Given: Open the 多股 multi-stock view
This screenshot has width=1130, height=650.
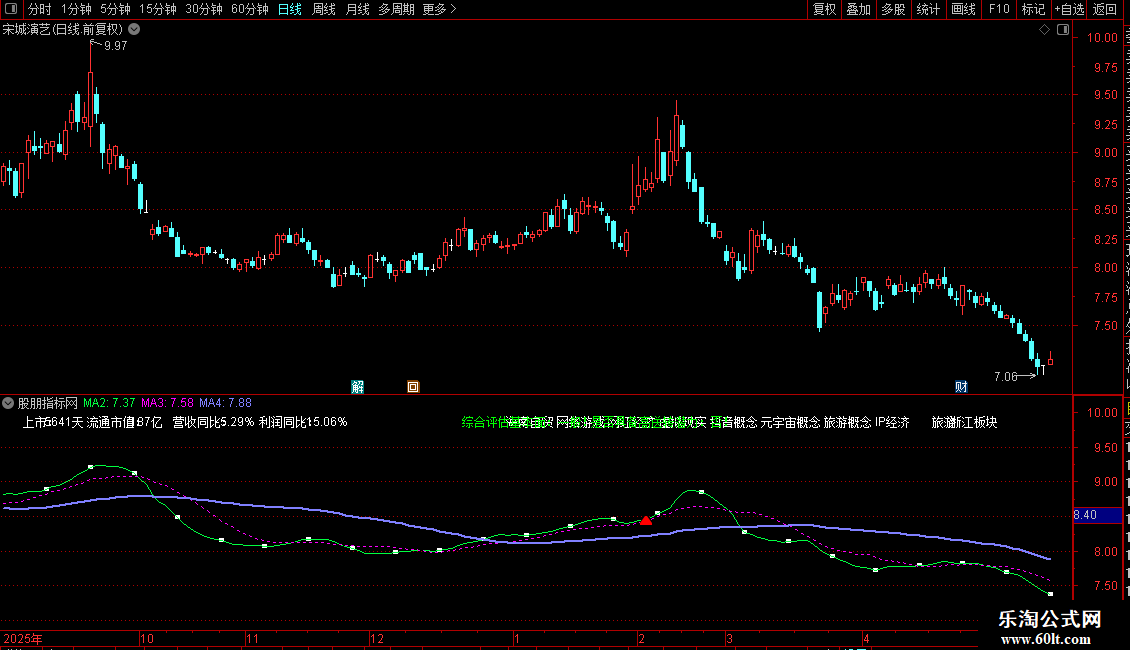Looking at the screenshot, I should (x=893, y=9).
